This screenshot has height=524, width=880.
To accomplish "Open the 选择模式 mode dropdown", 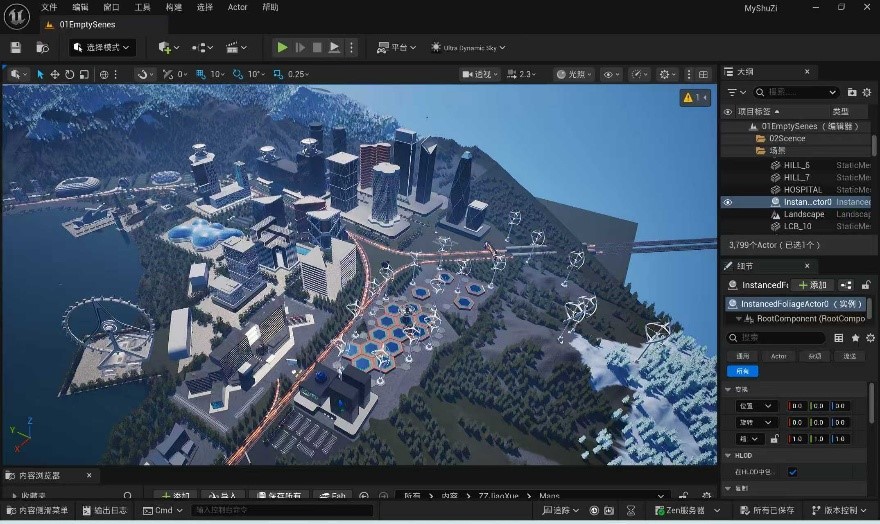I will tap(101, 47).
